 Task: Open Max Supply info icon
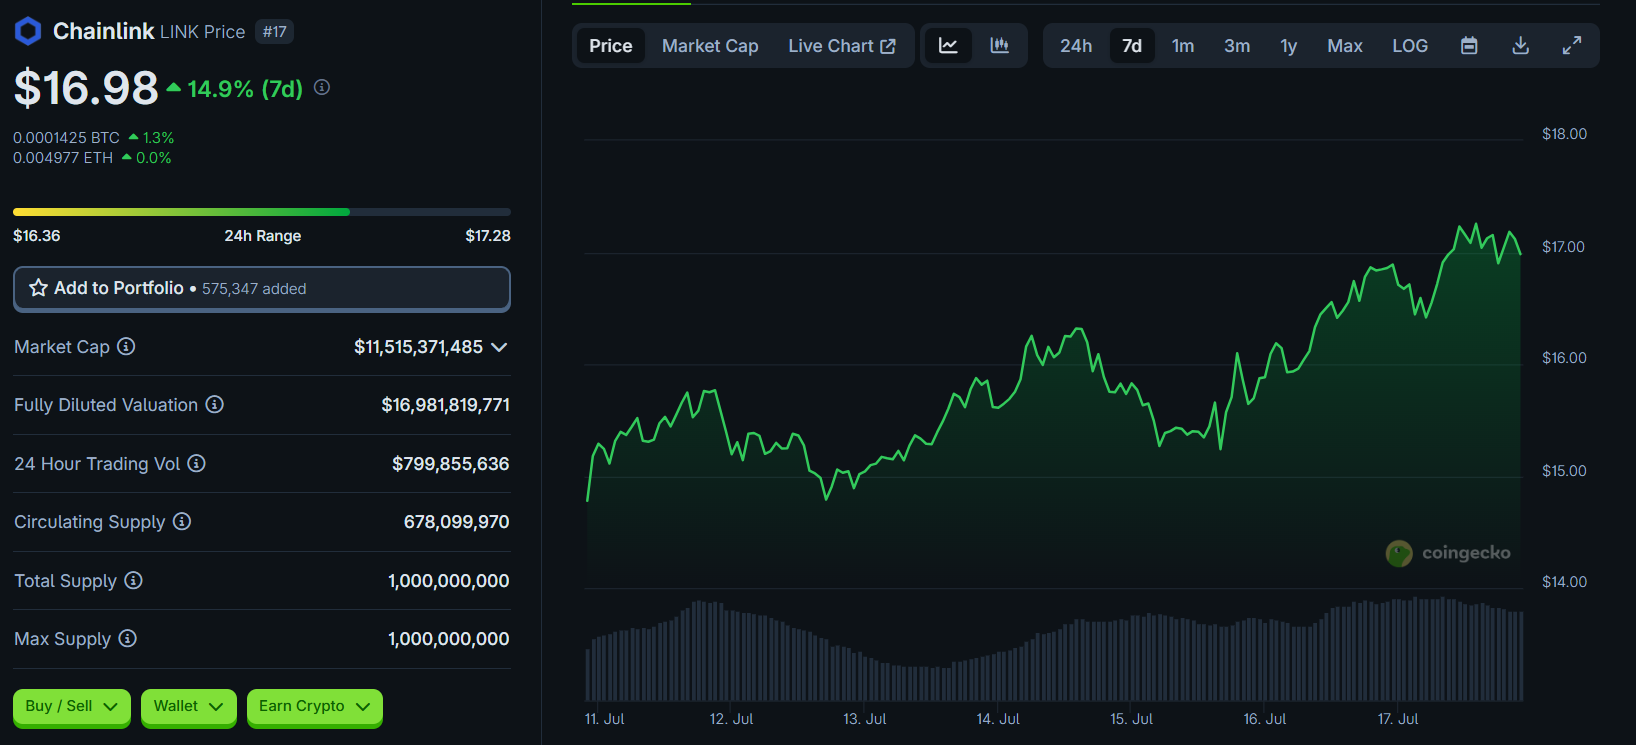[x=128, y=639]
